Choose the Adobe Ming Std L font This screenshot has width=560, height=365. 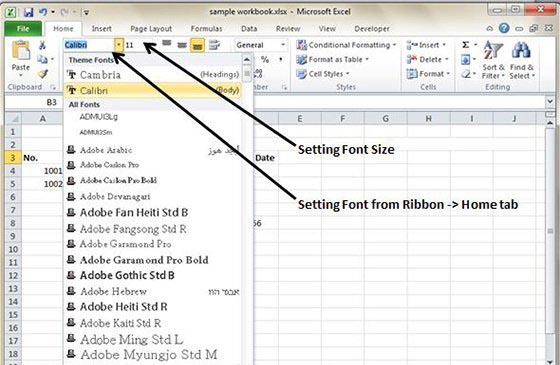pyautogui.click(x=153, y=339)
